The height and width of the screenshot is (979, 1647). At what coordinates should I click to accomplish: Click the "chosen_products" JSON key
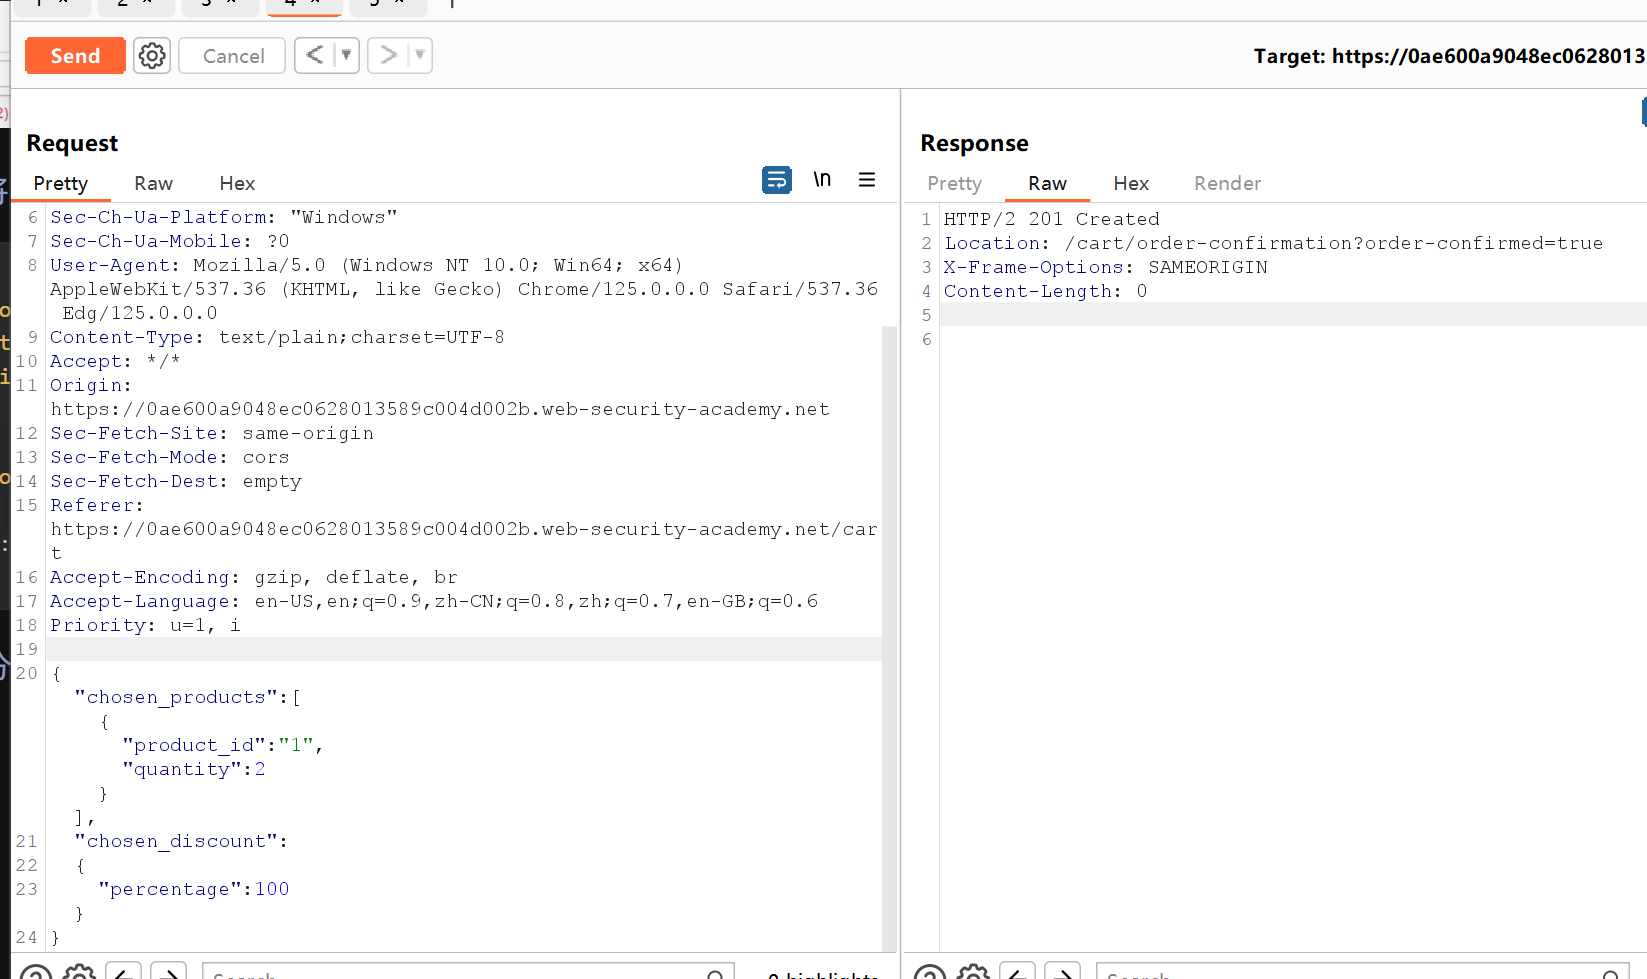coord(176,697)
